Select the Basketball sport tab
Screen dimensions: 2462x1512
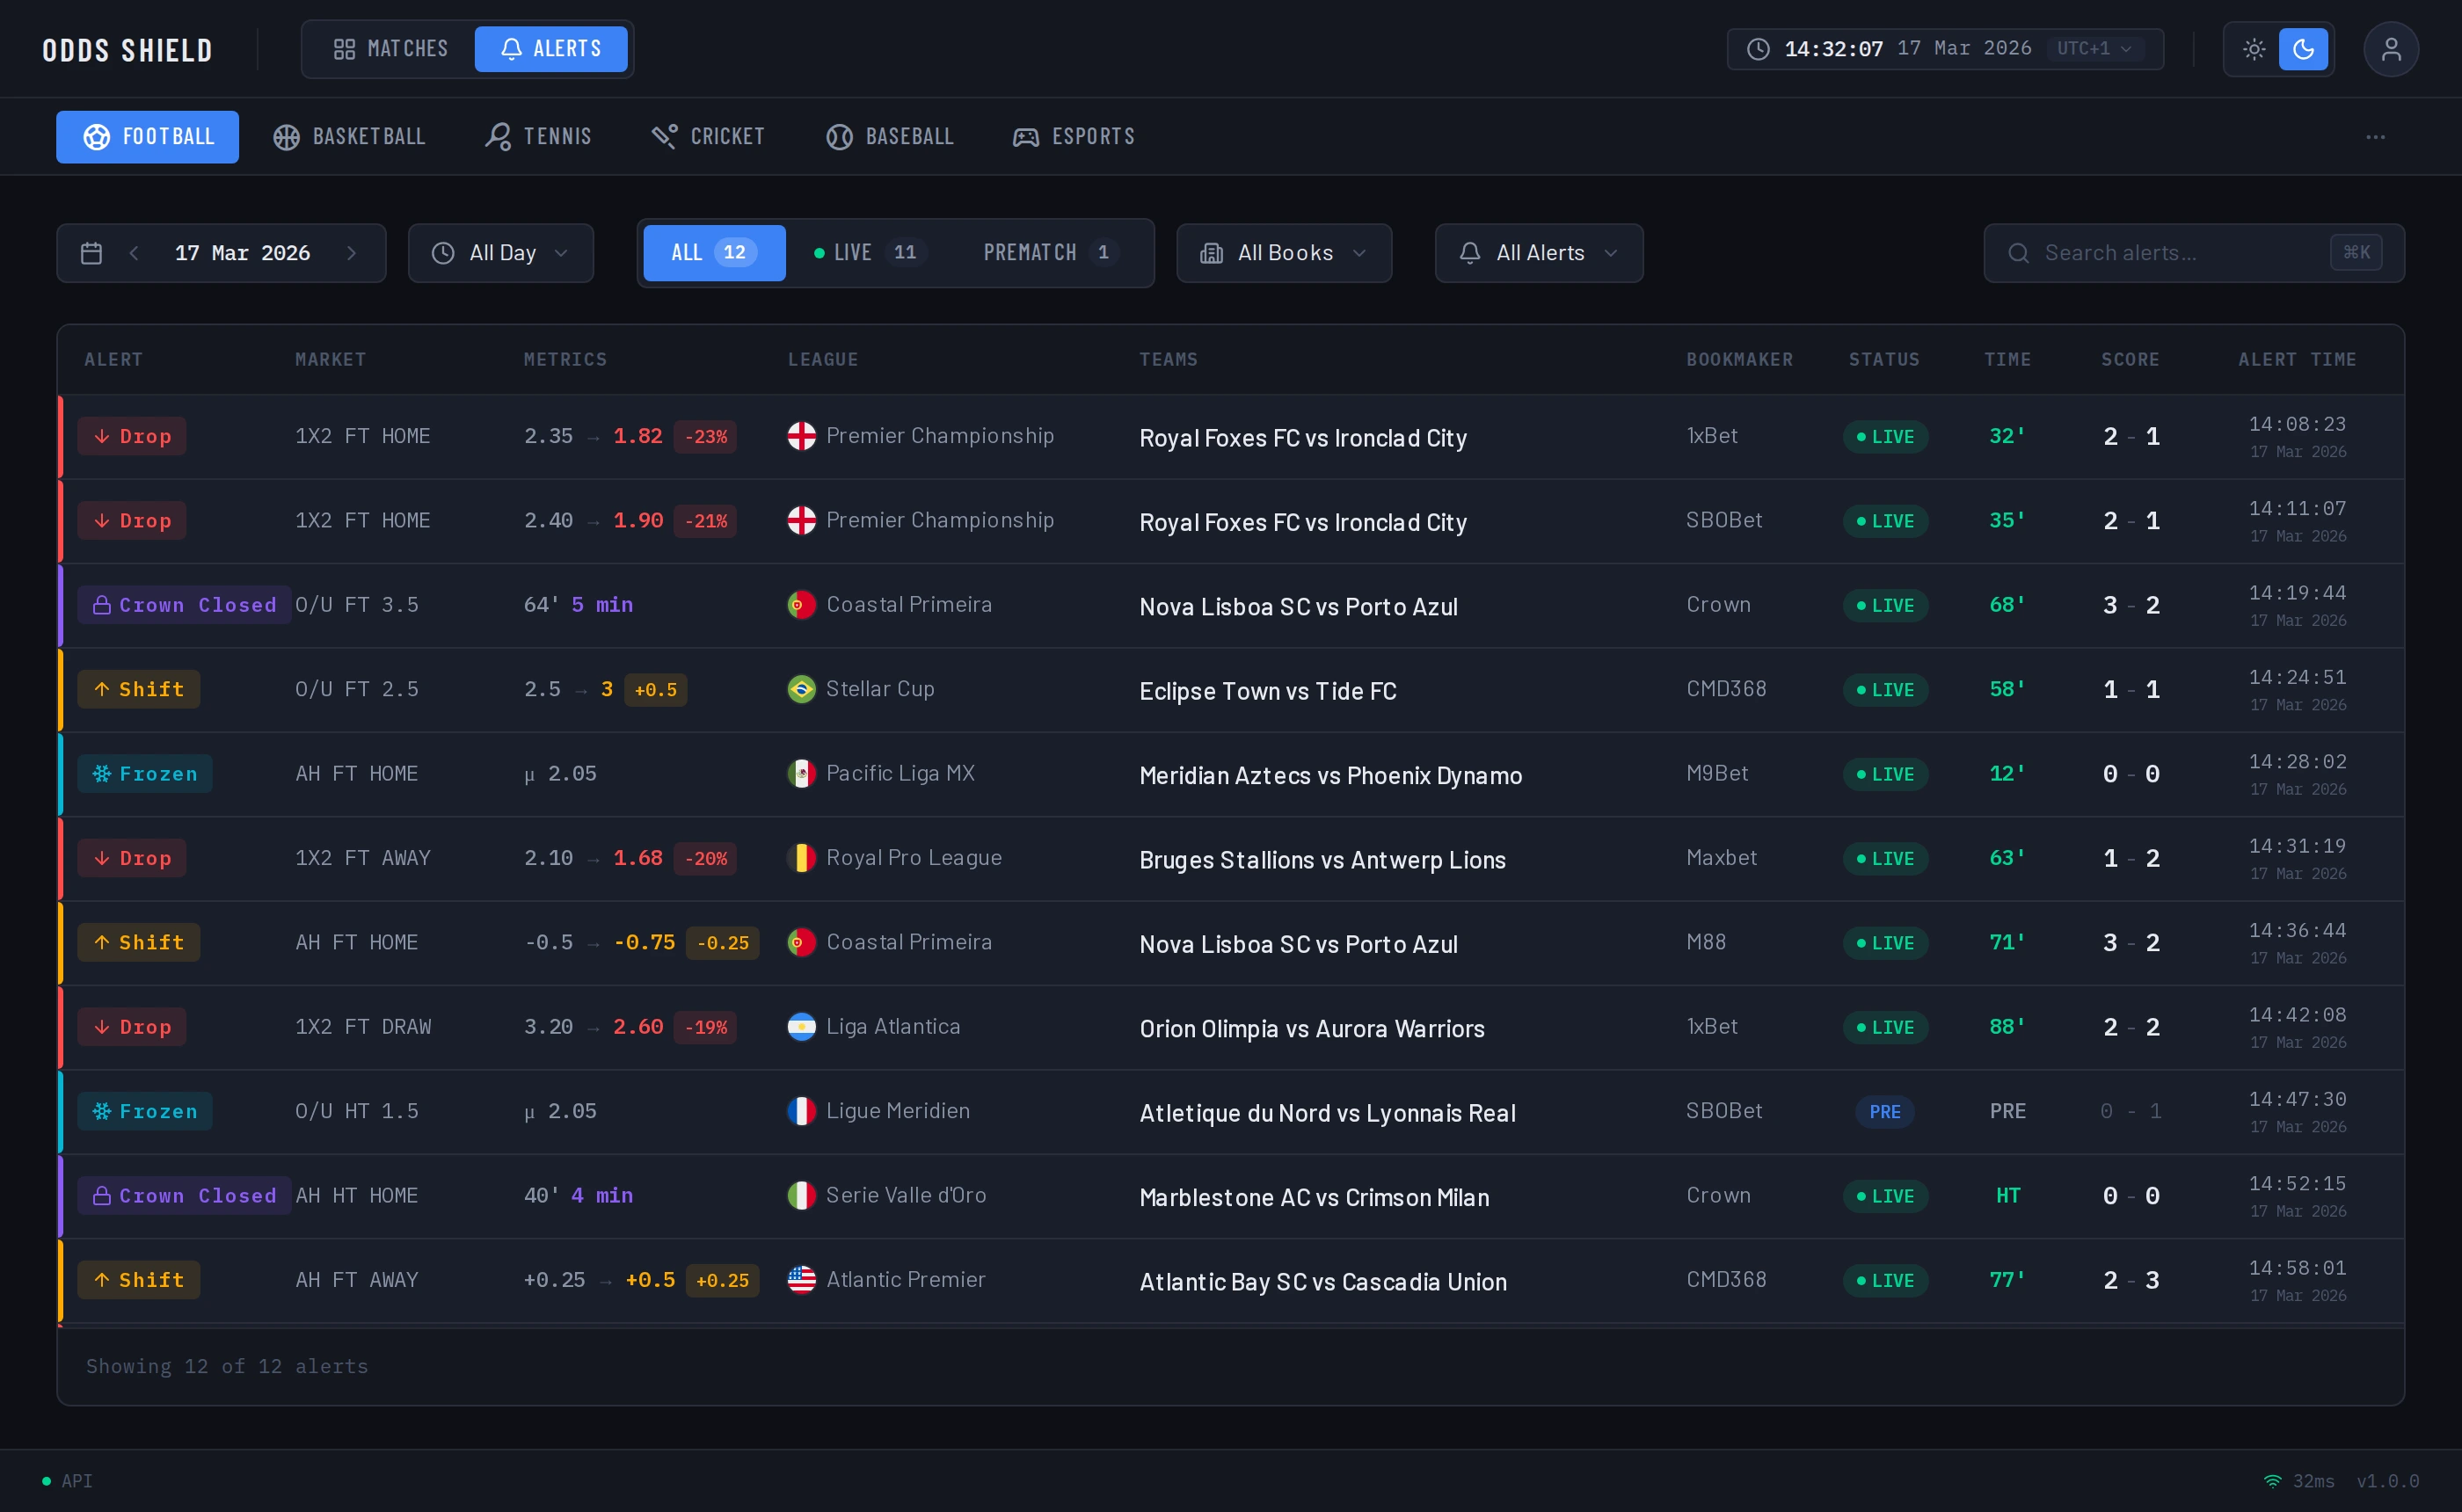[x=349, y=137]
